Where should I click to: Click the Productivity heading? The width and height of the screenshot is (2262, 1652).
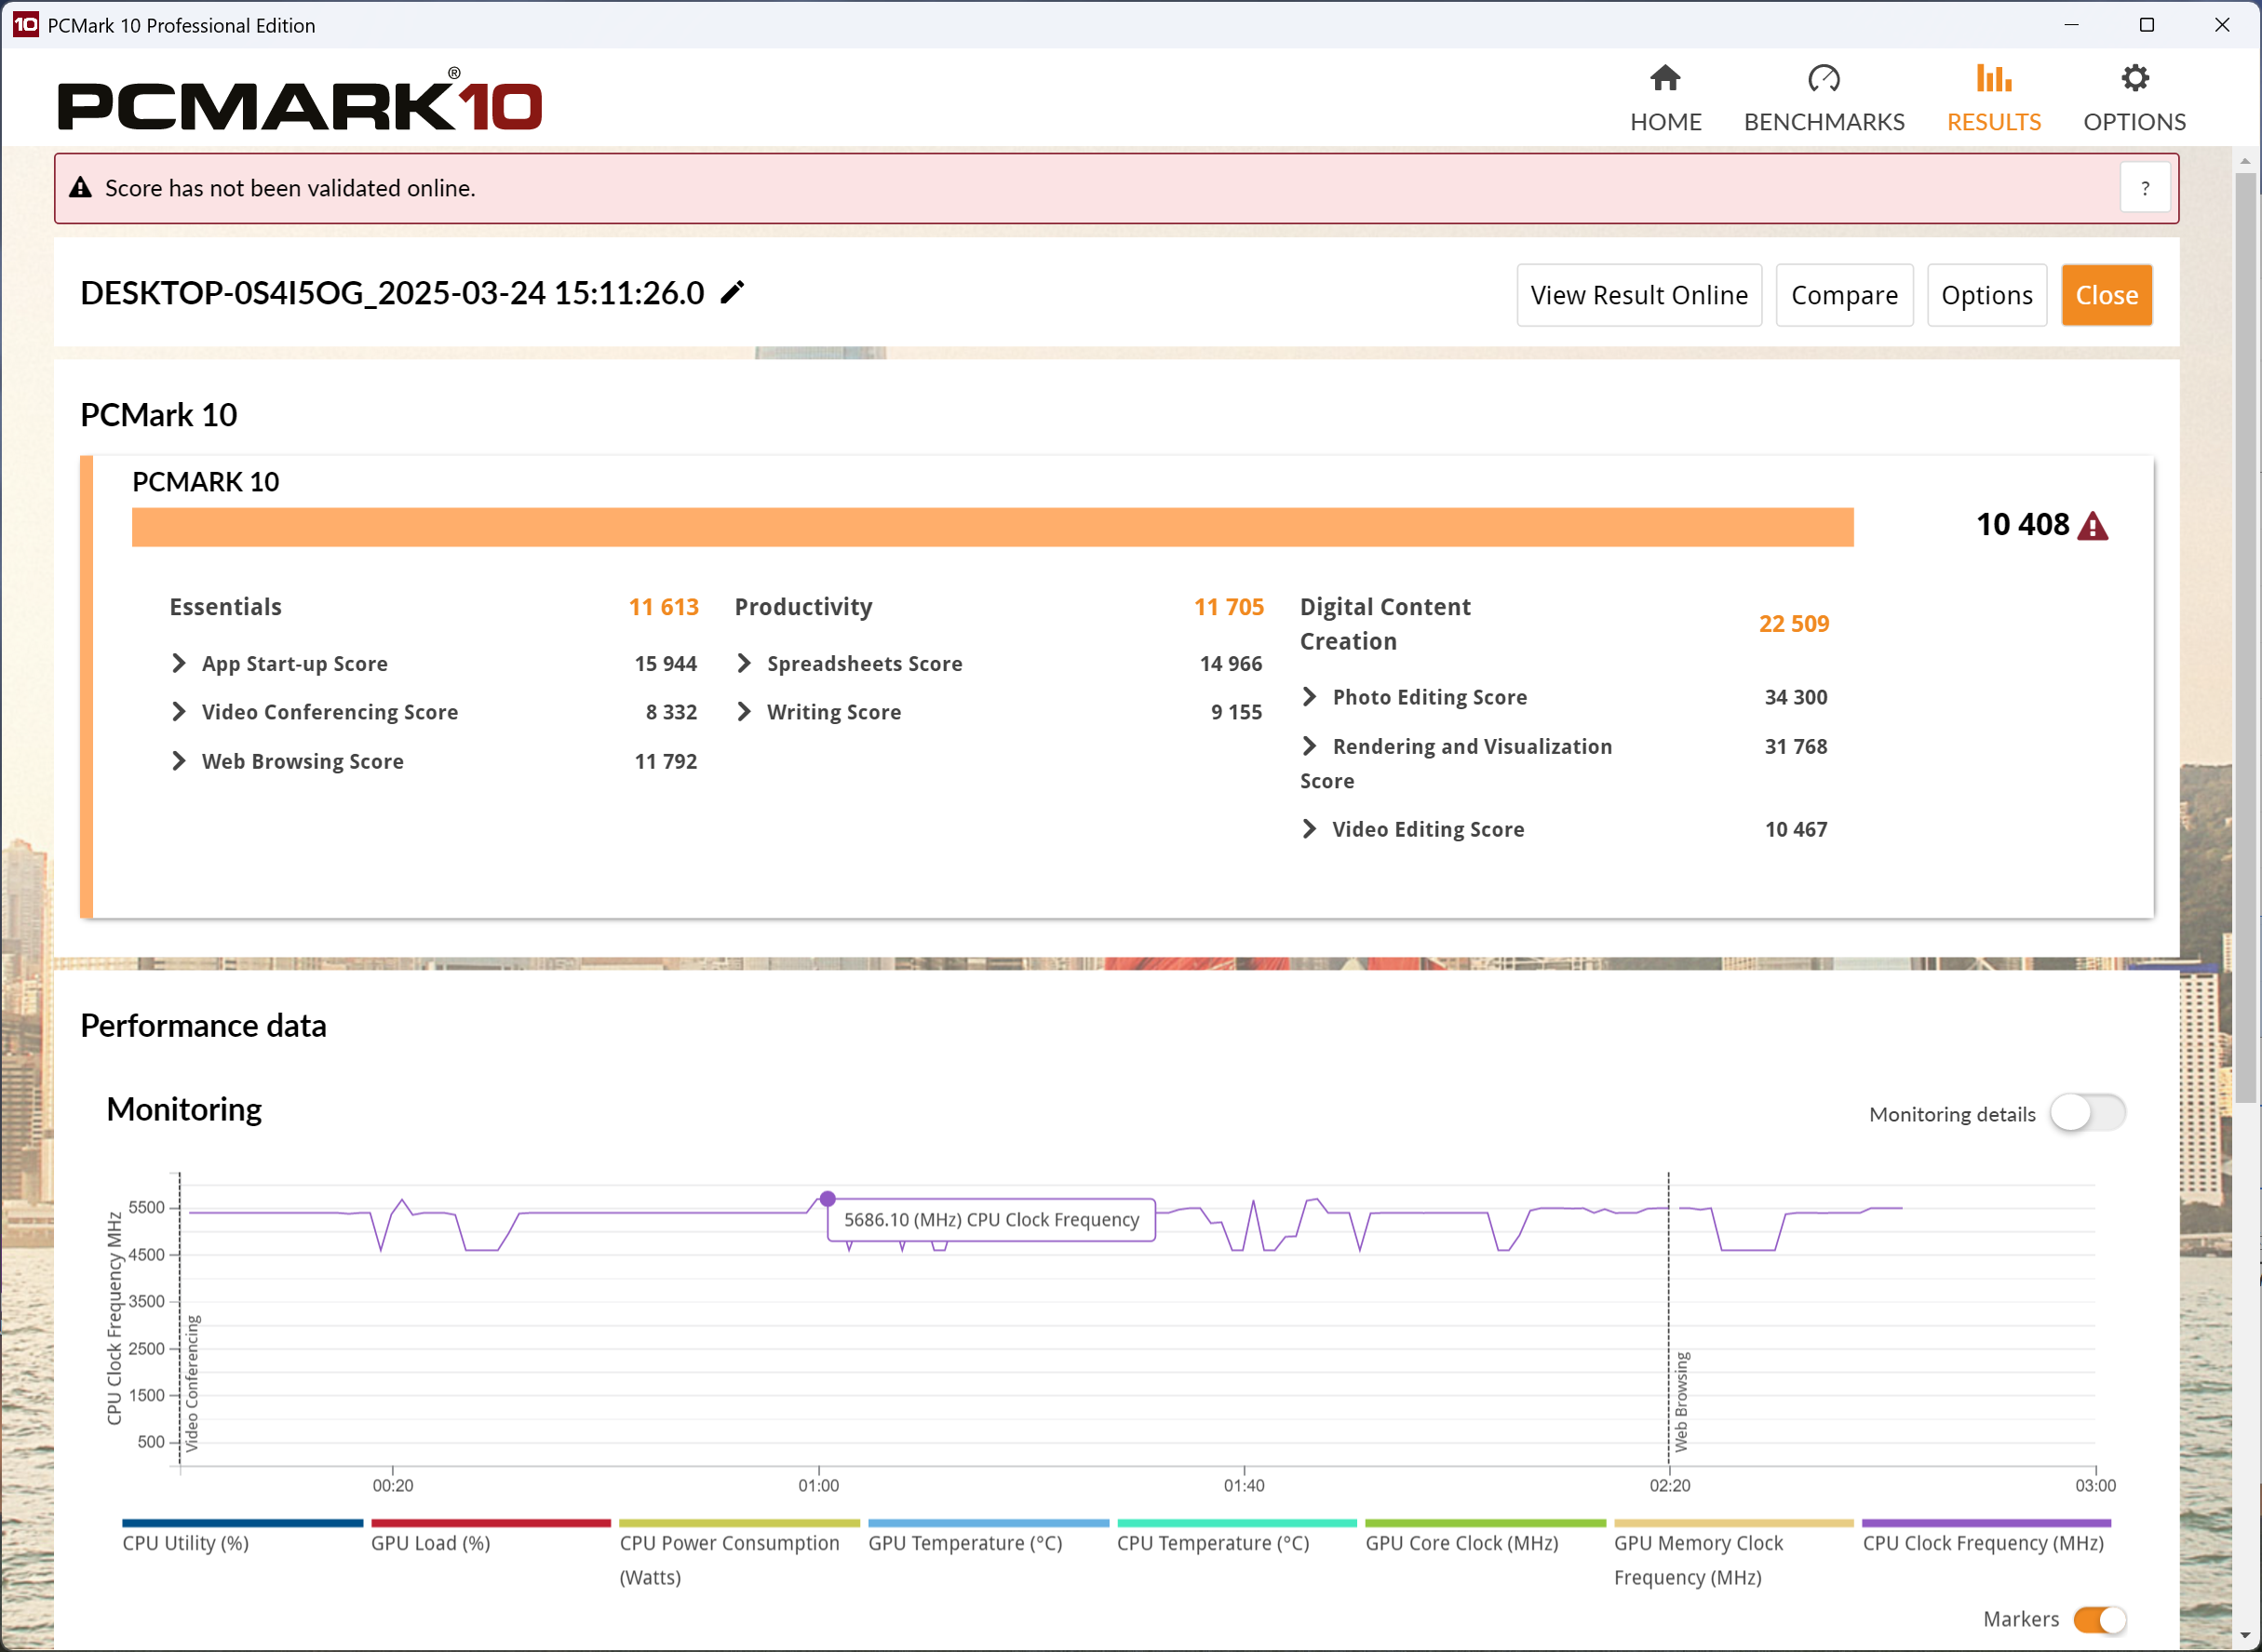(803, 607)
